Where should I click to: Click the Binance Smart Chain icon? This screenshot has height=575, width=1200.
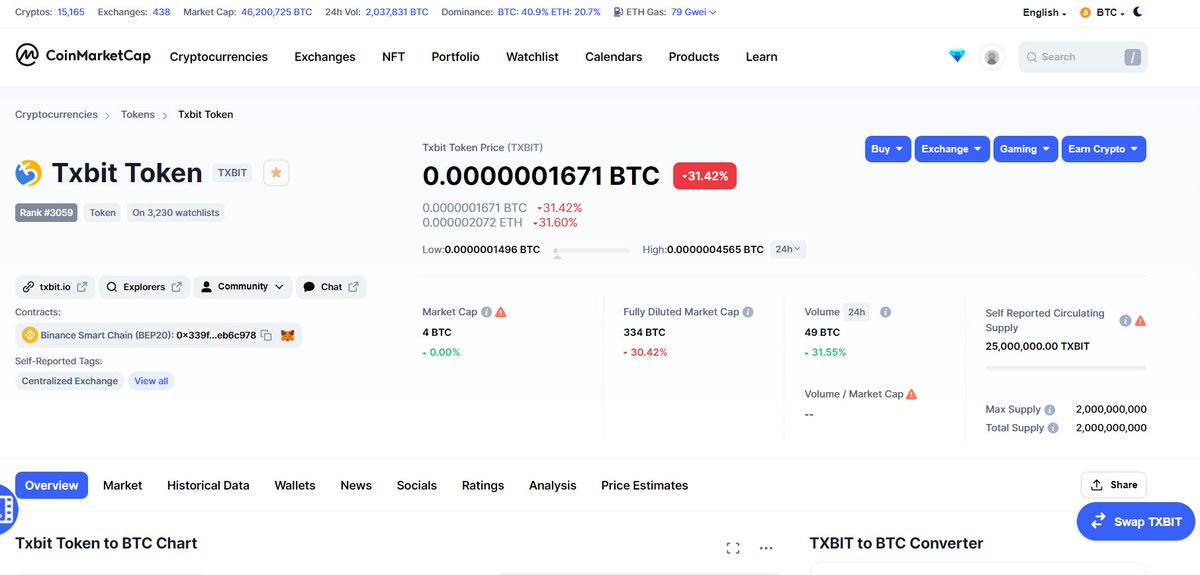(x=30, y=336)
